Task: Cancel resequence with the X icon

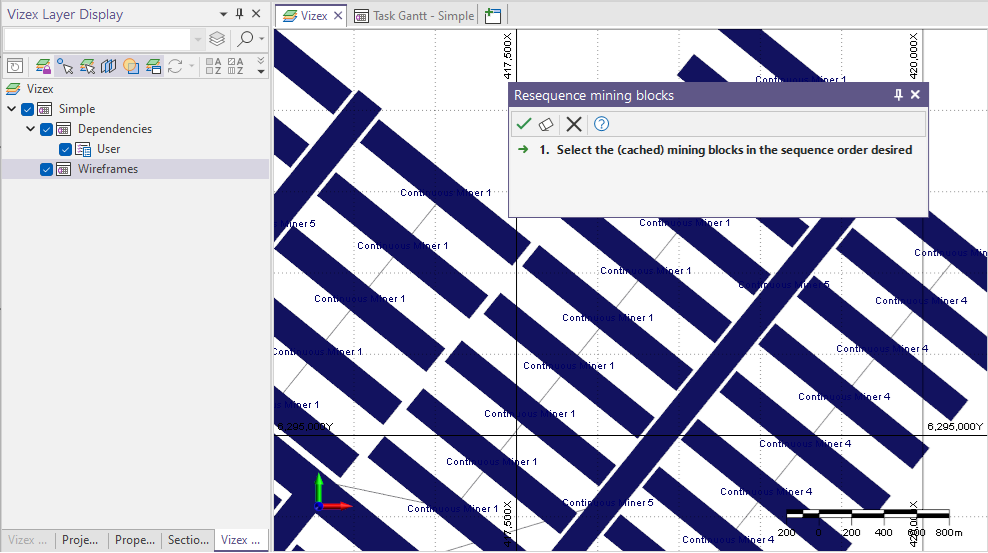Action: 573,124
